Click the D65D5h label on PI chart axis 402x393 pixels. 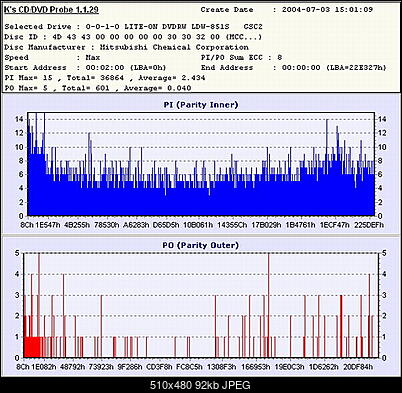pyautogui.click(x=166, y=225)
